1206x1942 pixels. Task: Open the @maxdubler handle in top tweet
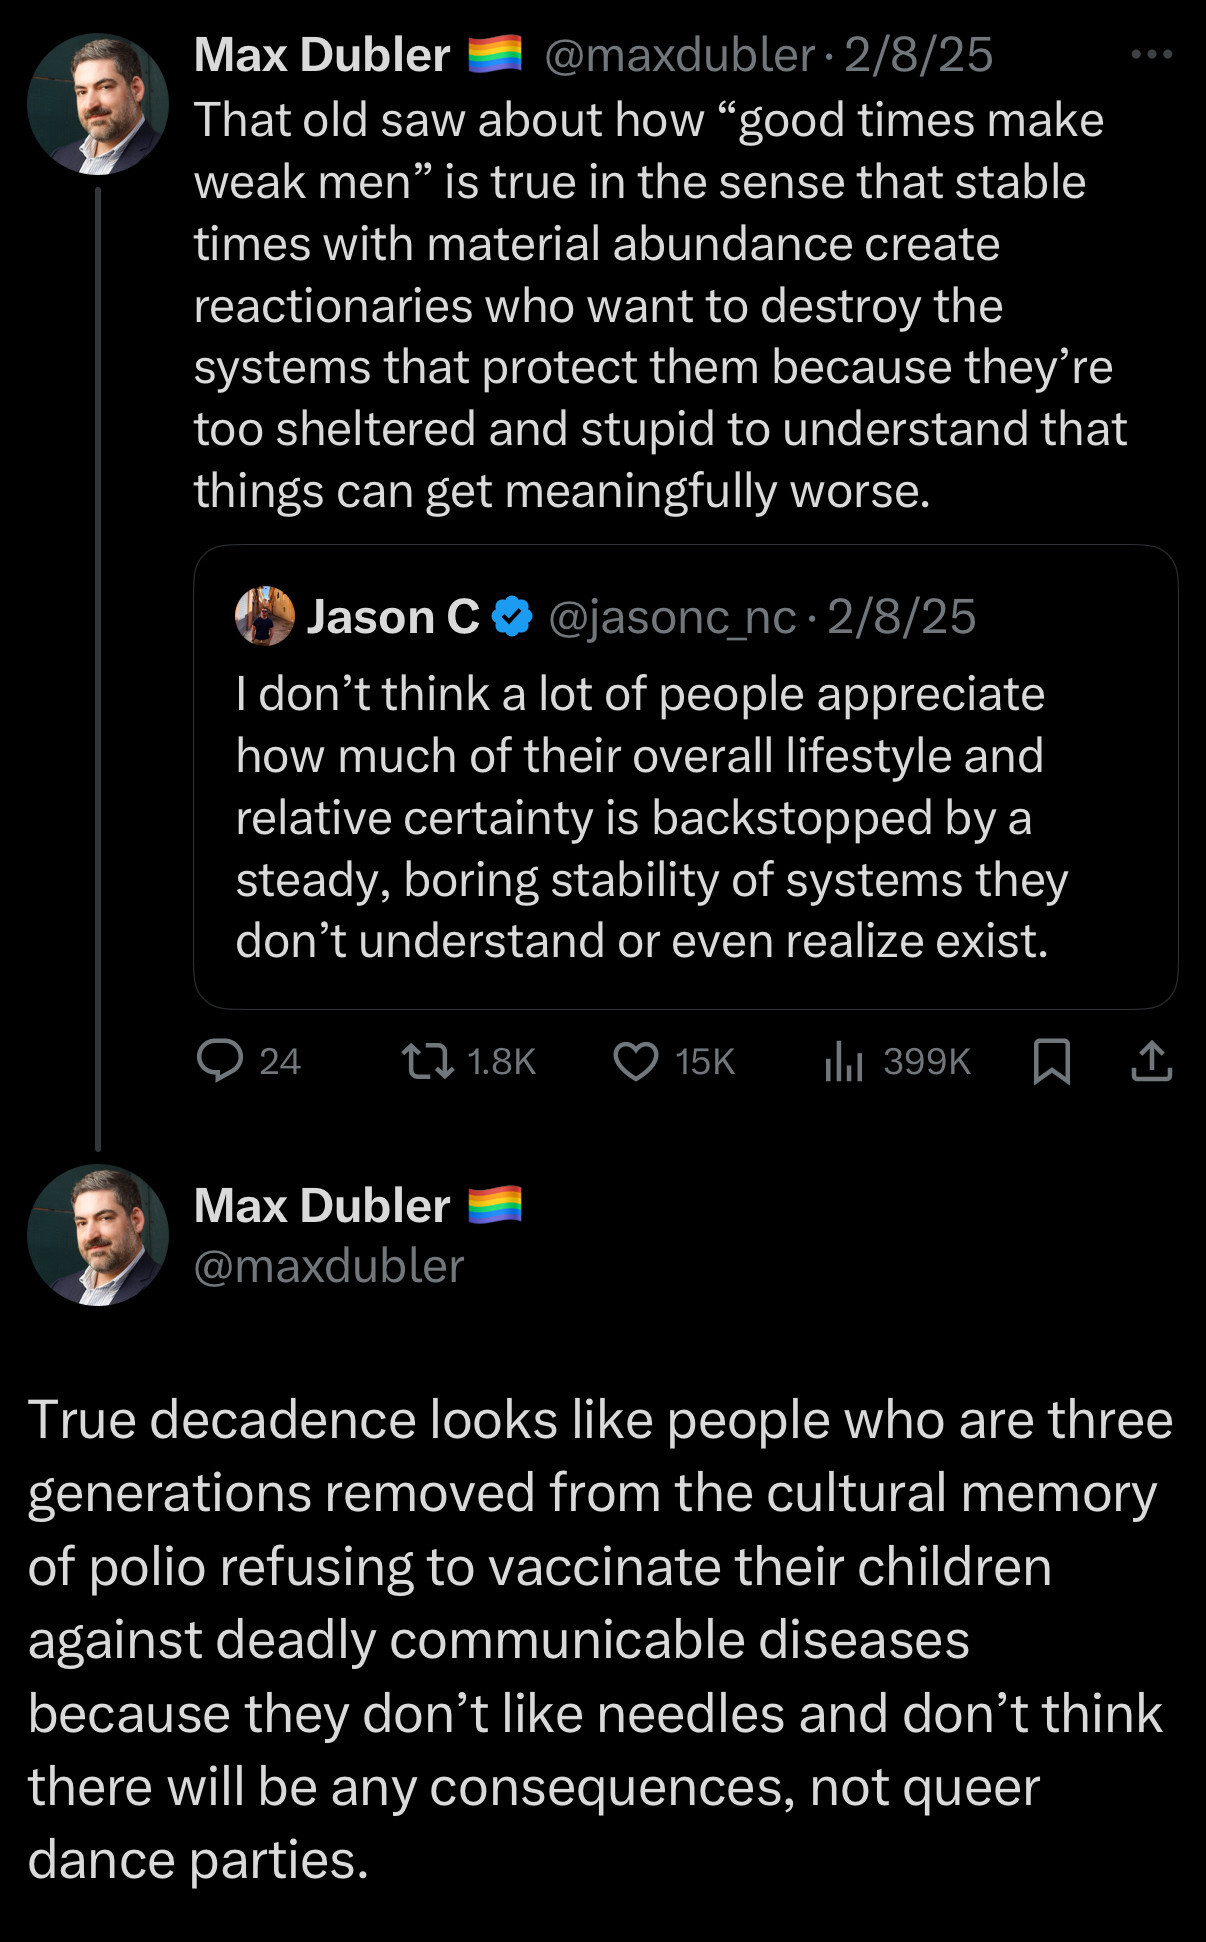[x=679, y=55]
